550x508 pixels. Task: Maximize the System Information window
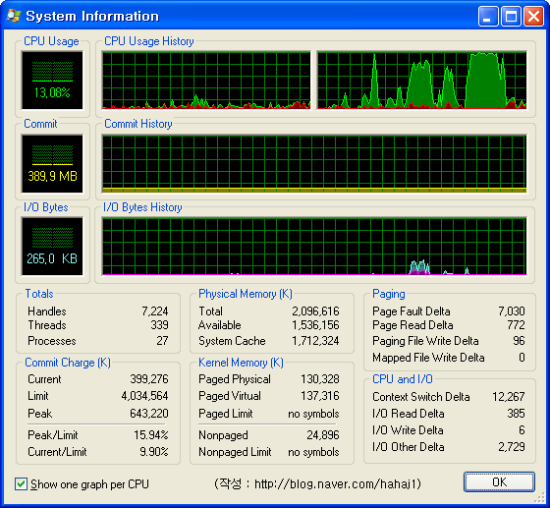pos(511,16)
